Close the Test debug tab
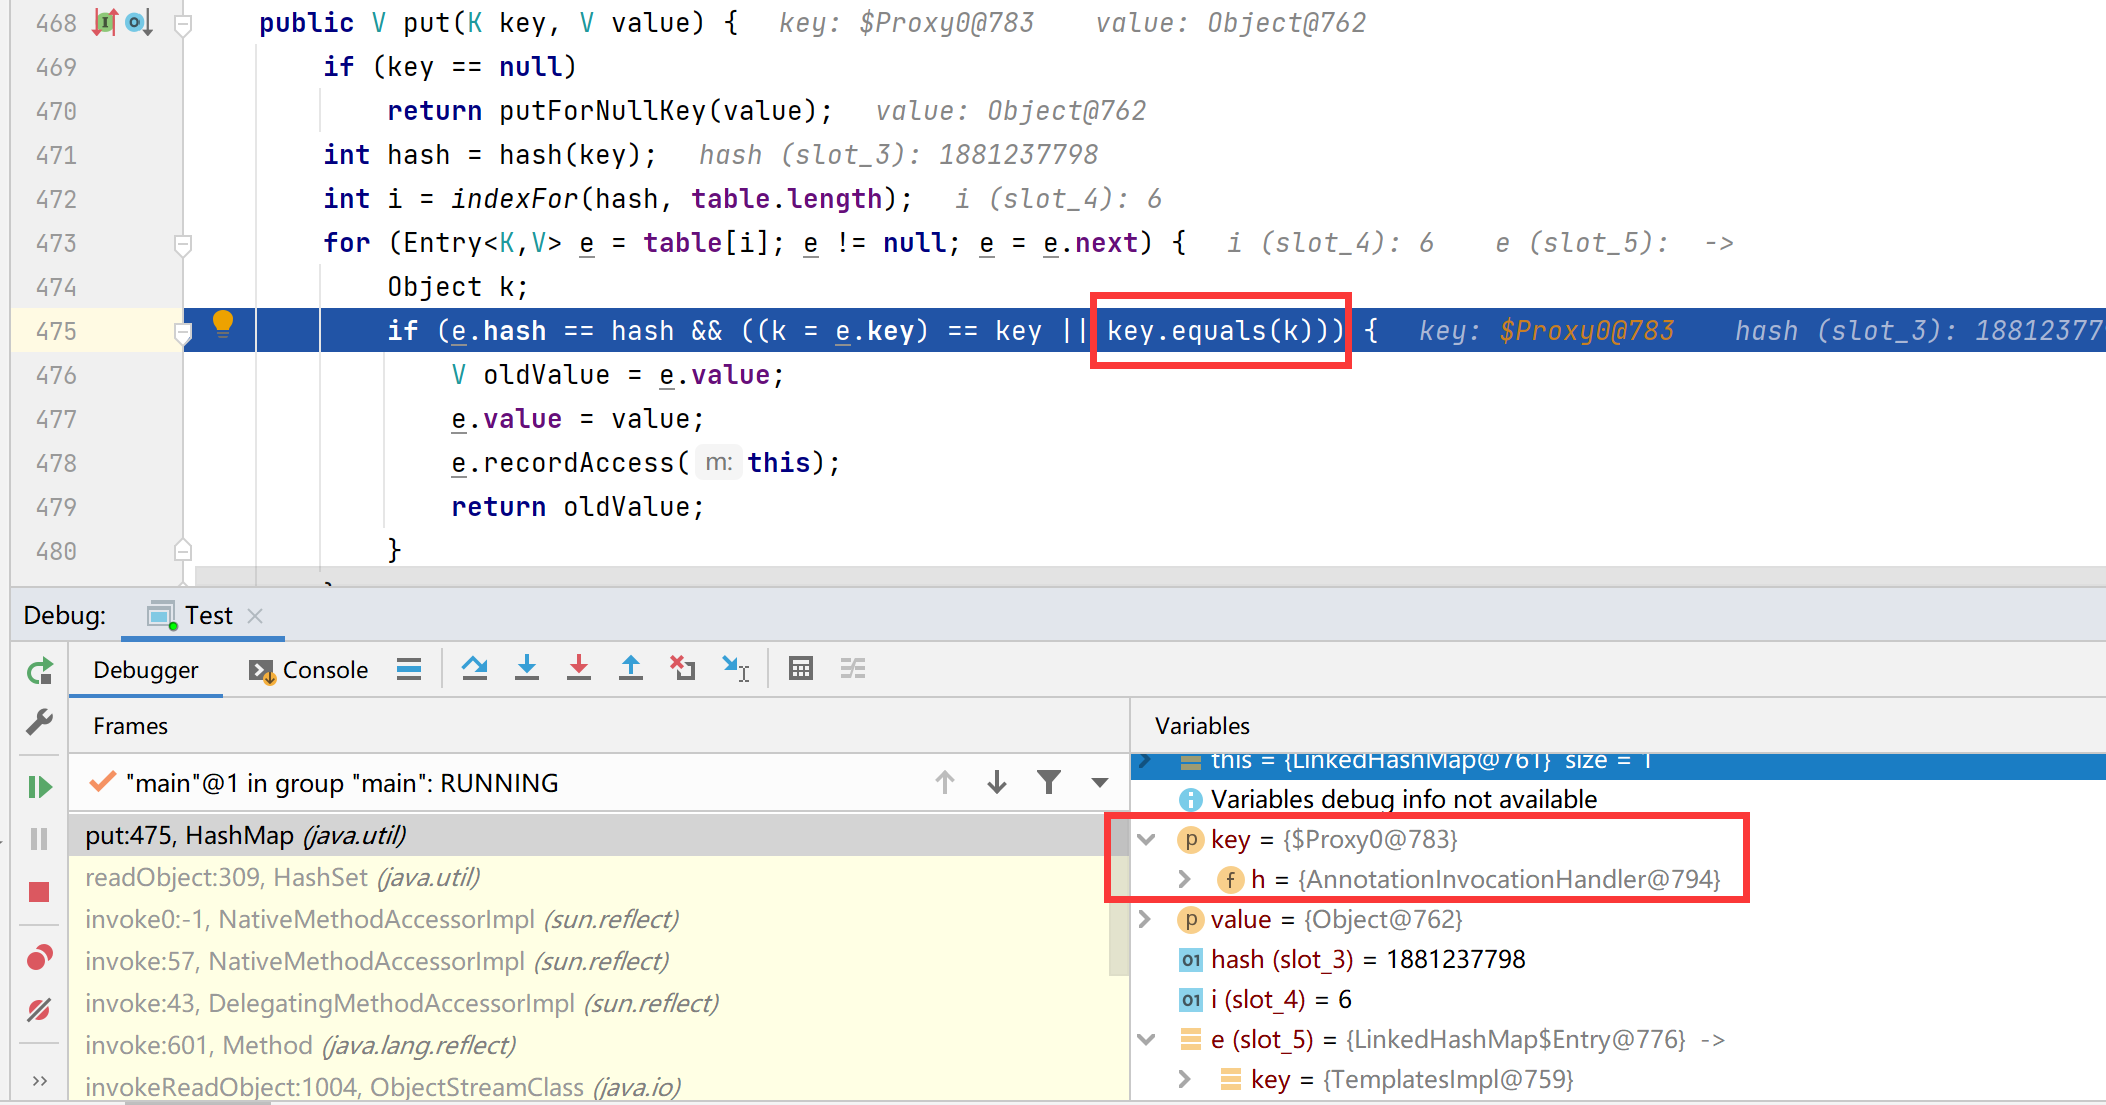 [x=255, y=616]
